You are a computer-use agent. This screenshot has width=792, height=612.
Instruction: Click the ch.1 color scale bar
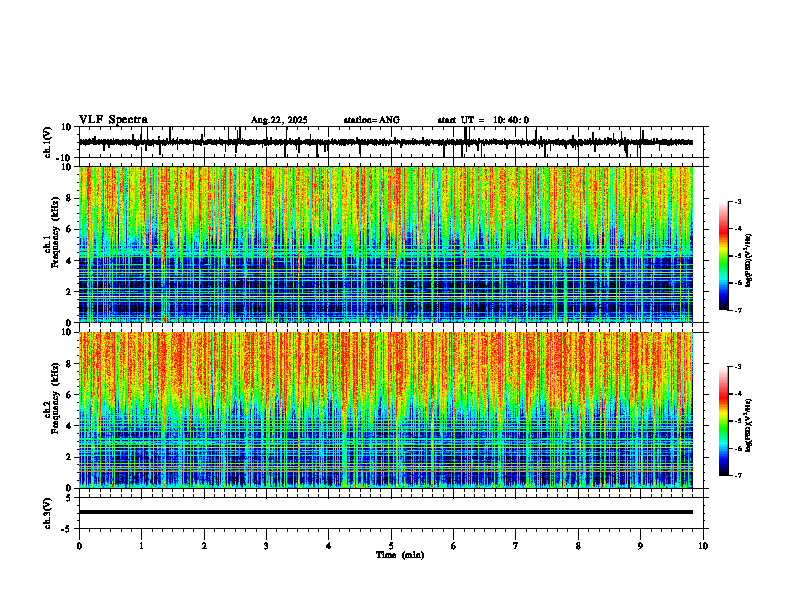tap(723, 256)
